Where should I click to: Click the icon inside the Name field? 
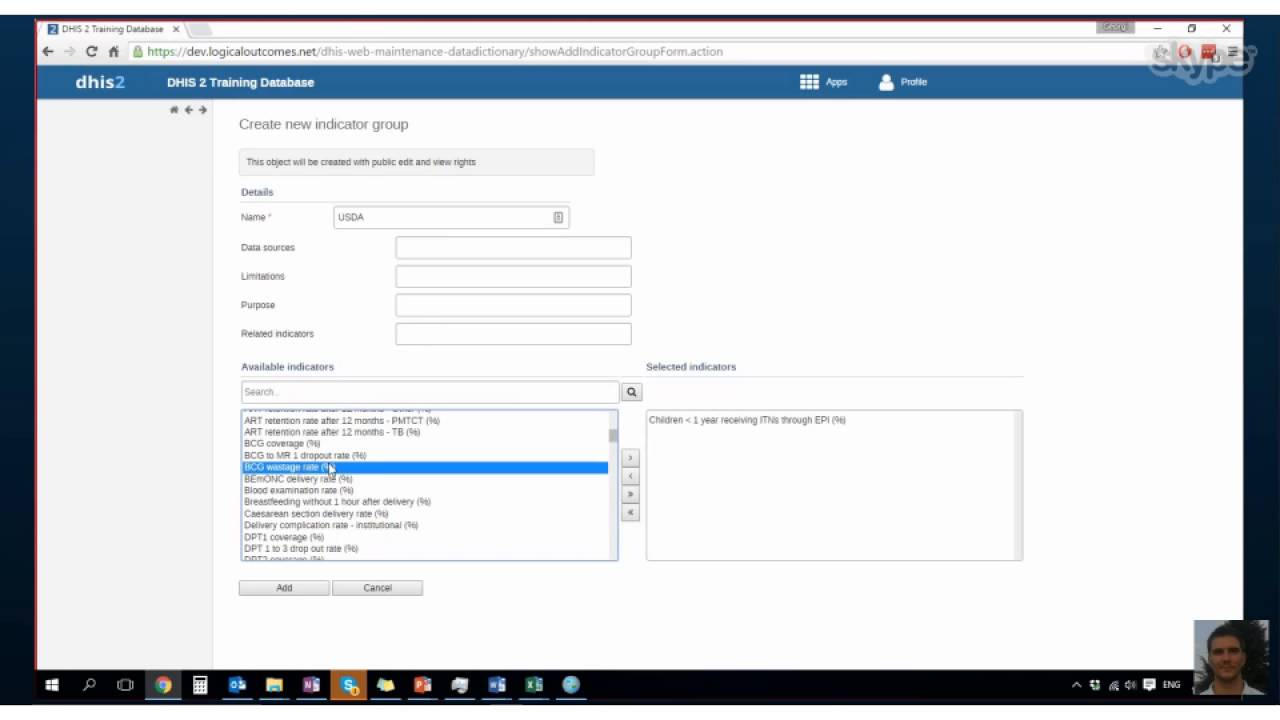(558, 217)
